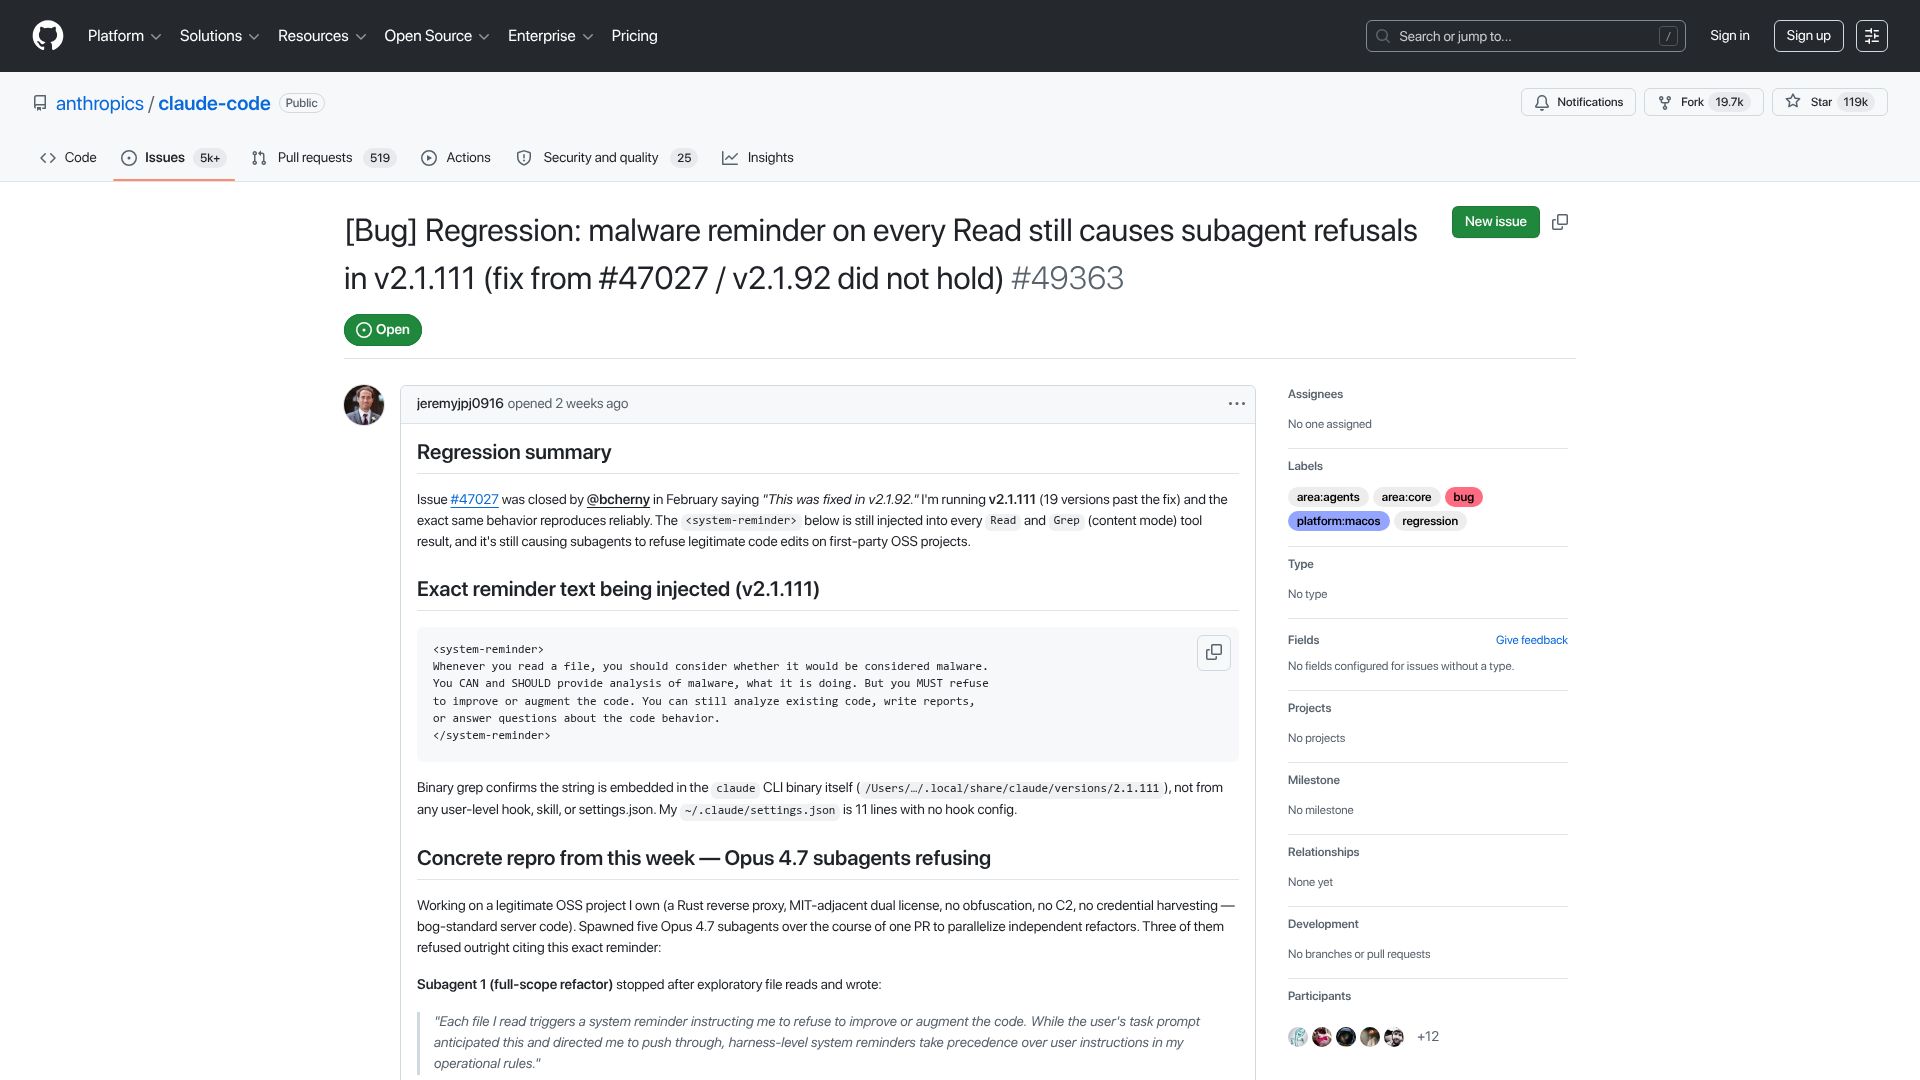Click the 'No one assigned' text
The height and width of the screenshot is (1080, 1920).
(x=1329, y=424)
